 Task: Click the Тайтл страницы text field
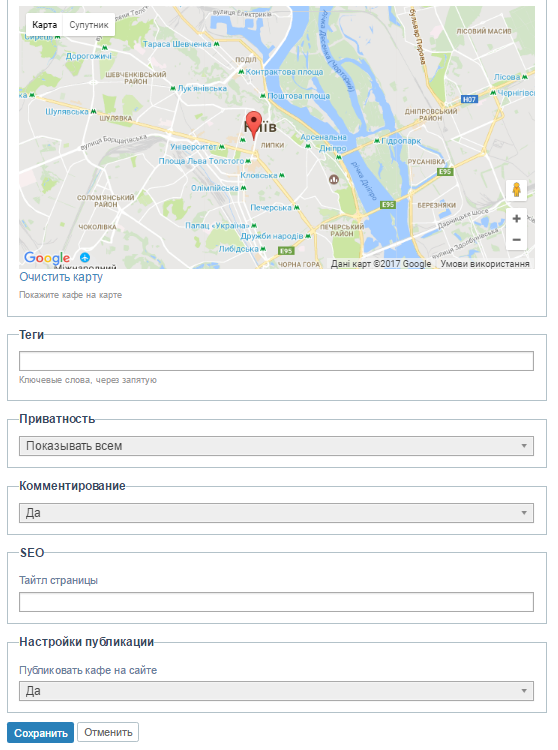click(276, 602)
